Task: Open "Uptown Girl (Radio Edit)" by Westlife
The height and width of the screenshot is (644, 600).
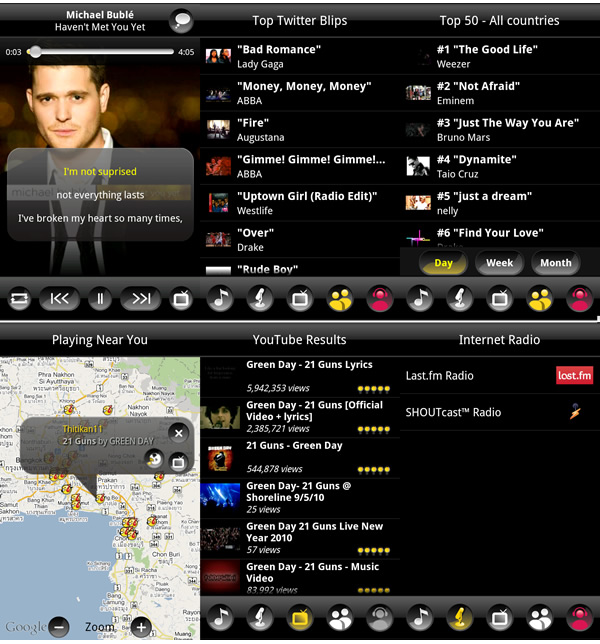Action: [x=300, y=203]
